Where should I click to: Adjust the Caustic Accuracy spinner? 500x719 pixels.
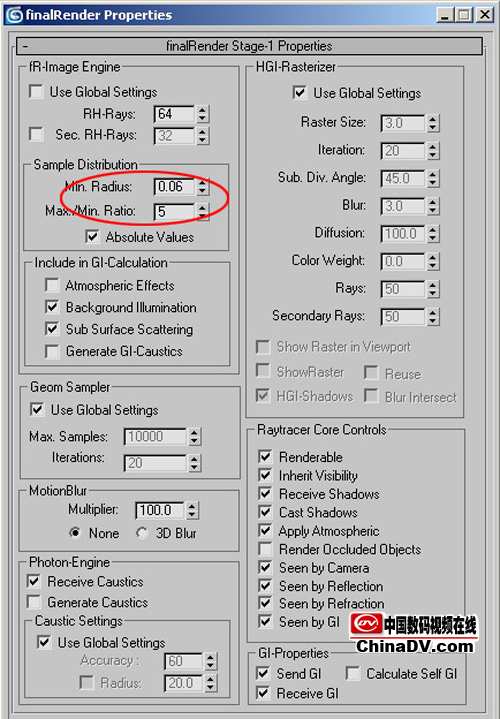210,661
